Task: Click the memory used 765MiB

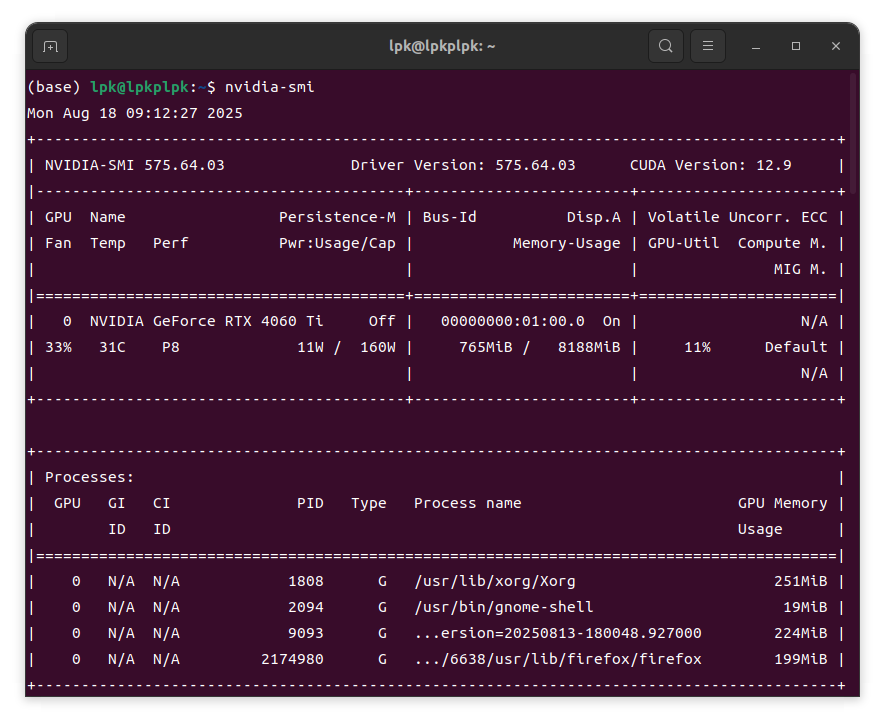Action: 485,347
